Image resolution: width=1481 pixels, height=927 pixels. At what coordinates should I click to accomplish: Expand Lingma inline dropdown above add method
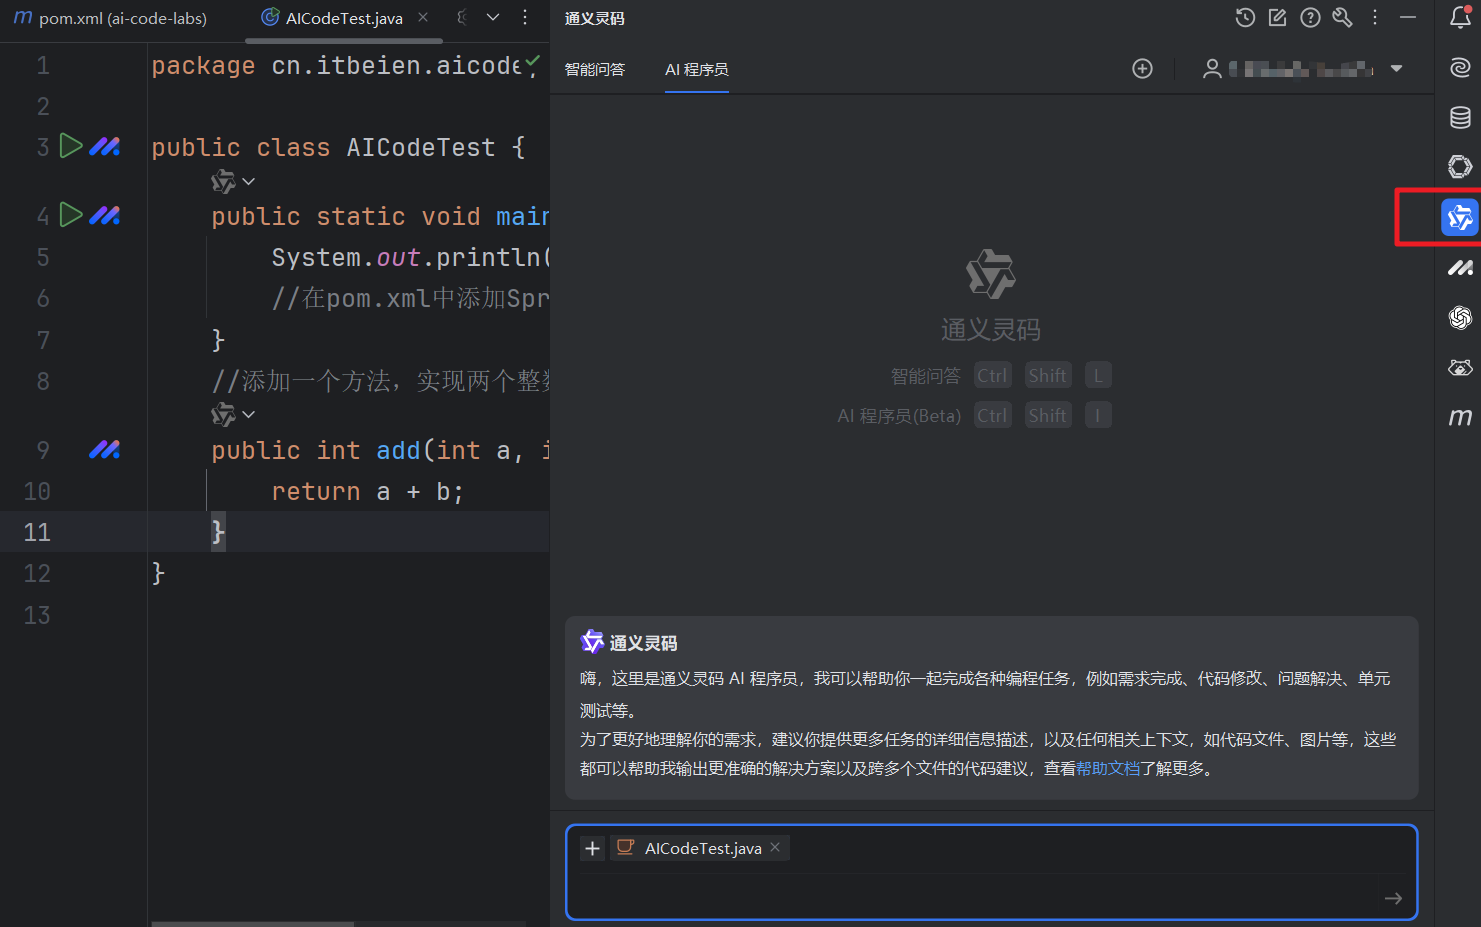click(x=249, y=414)
